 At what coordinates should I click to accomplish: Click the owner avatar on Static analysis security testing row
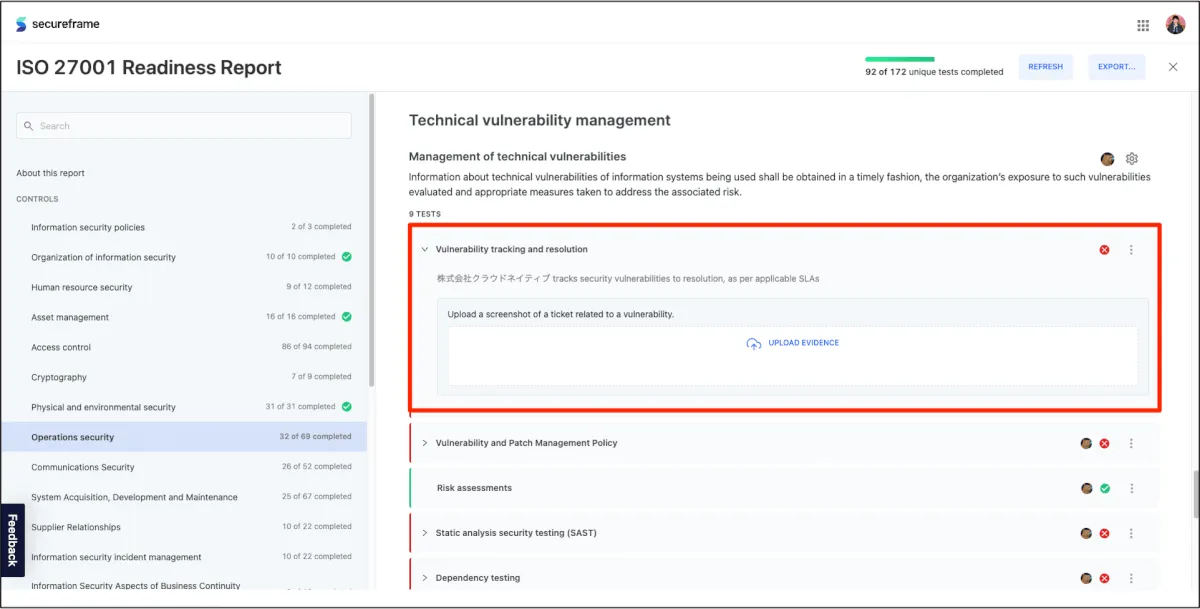pyautogui.click(x=1086, y=534)
